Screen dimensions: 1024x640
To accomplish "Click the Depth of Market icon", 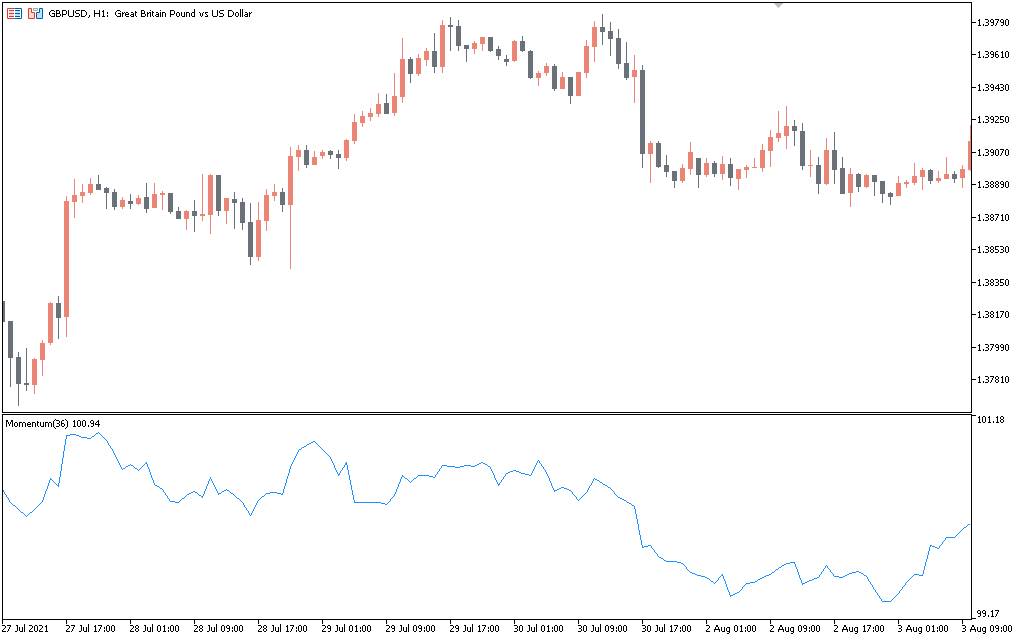I will pyautogui.click(x=35, y=14).
